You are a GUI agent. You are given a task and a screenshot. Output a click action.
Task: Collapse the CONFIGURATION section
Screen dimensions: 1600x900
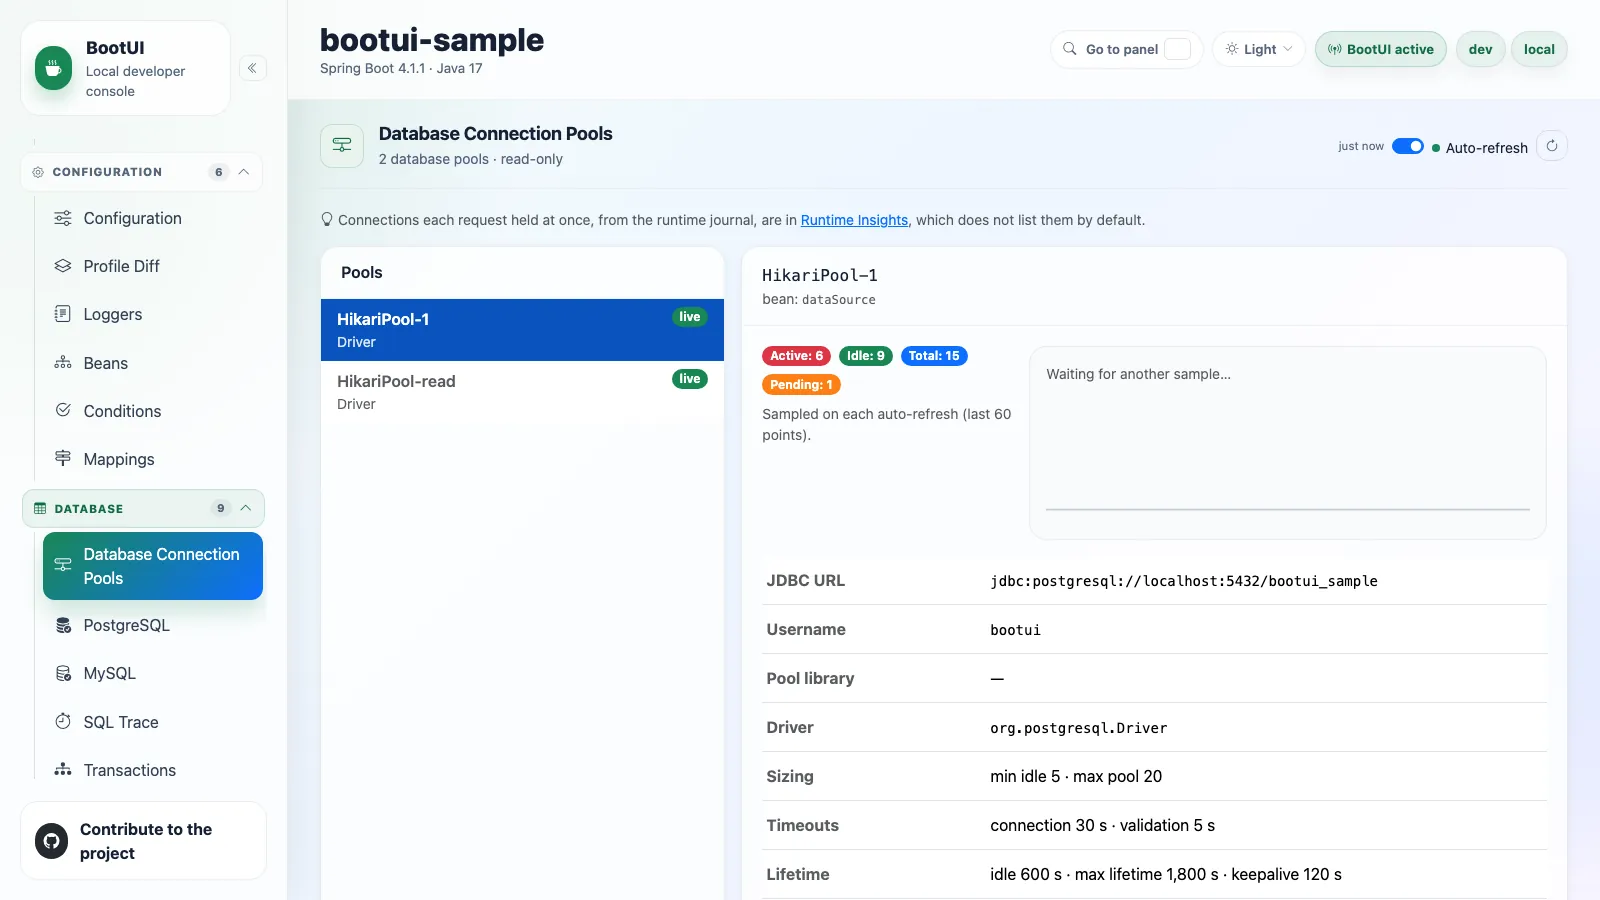141,172
